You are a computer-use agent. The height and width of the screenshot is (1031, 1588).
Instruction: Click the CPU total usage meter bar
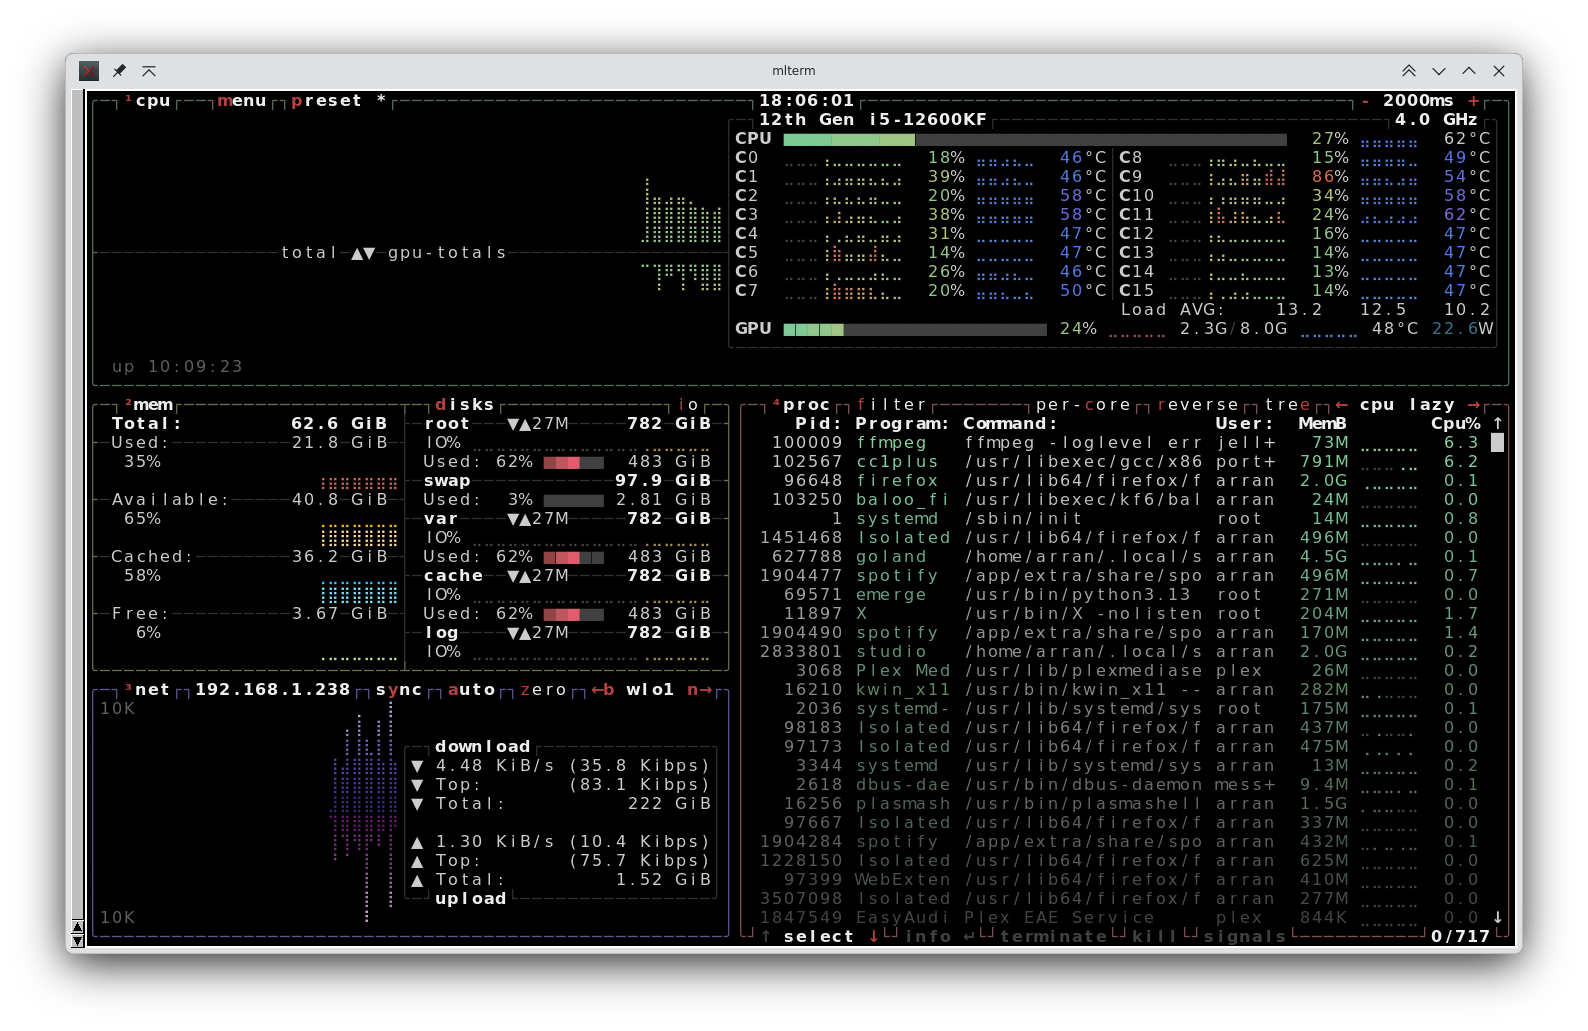click(1035, 139)
